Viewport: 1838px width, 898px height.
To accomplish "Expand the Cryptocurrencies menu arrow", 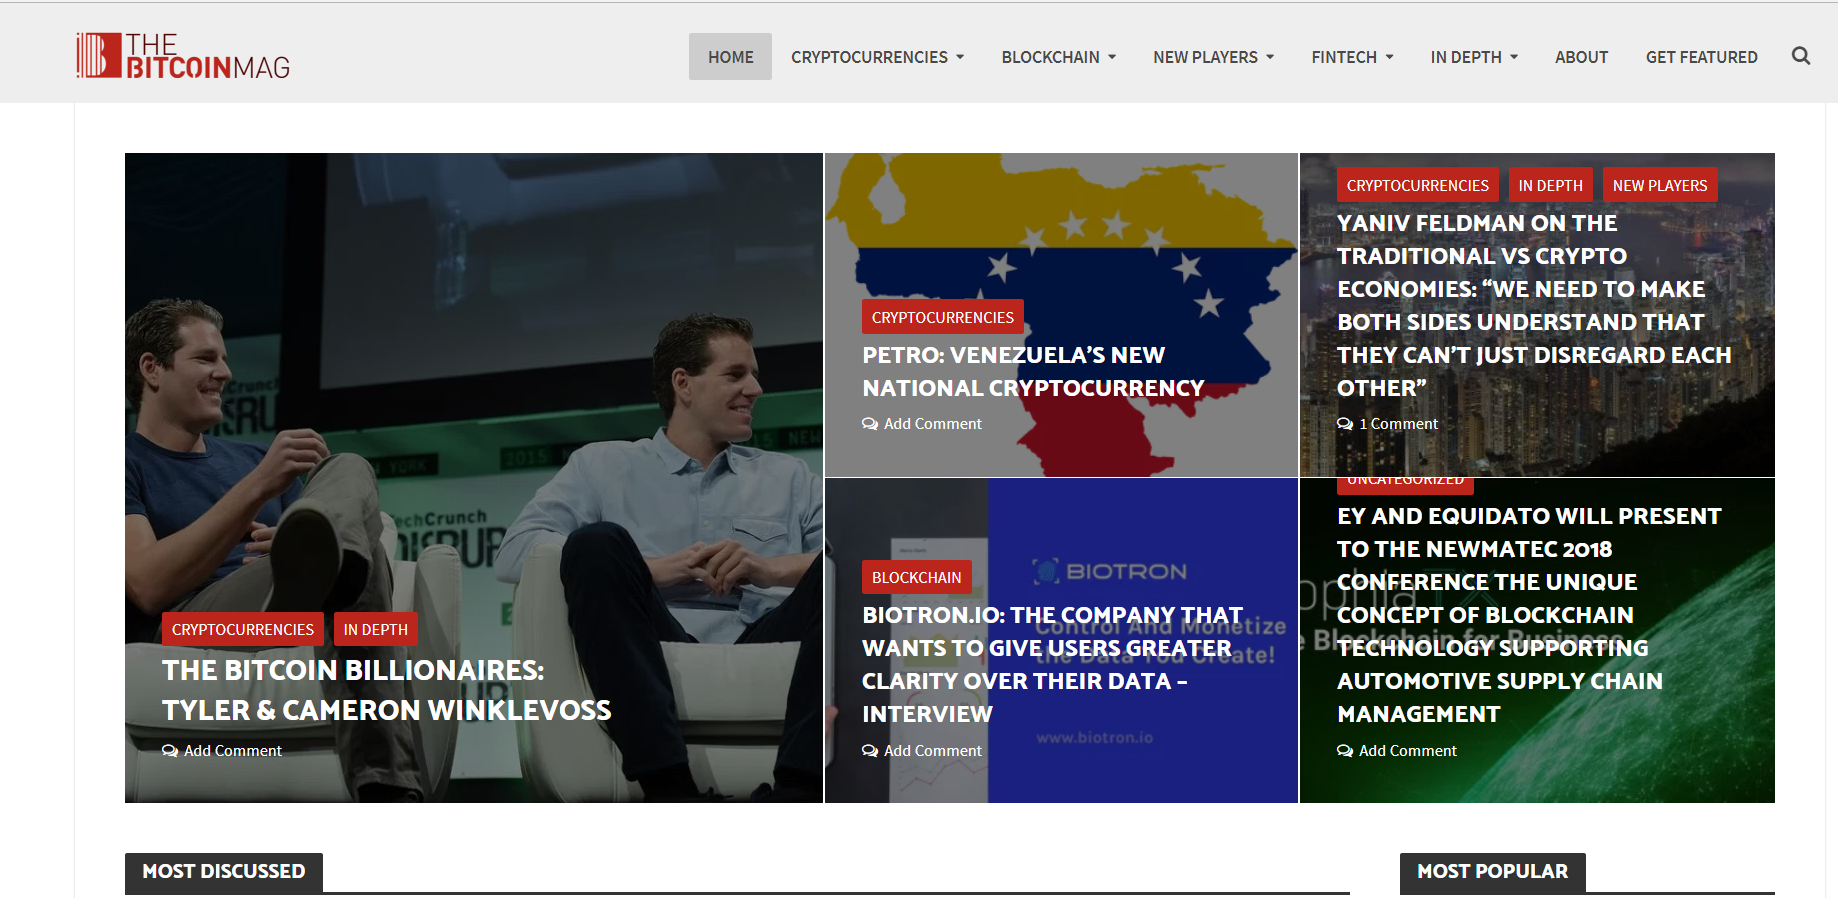I will click(960, 57).
